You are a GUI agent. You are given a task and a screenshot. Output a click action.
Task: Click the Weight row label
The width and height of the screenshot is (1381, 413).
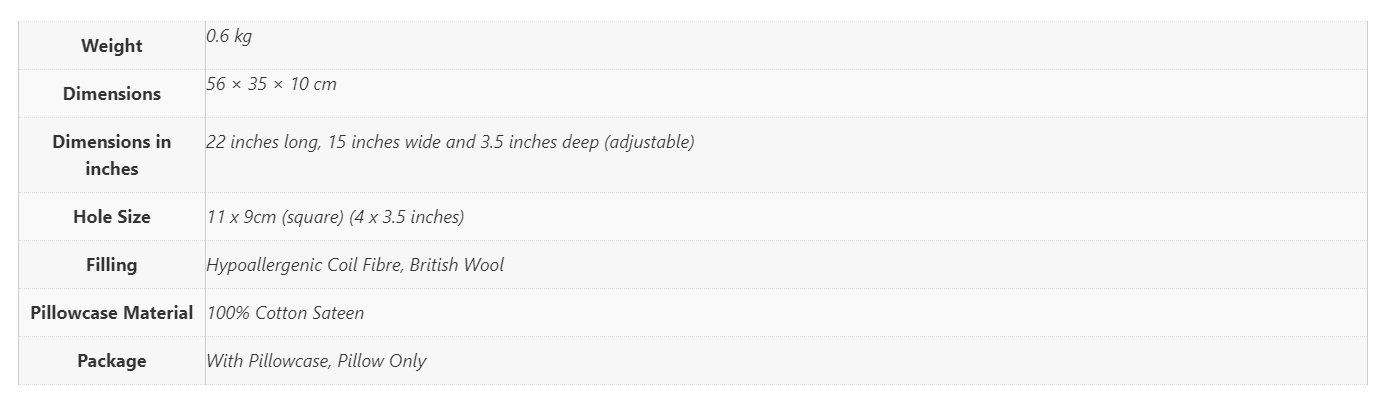pos(112,46)
